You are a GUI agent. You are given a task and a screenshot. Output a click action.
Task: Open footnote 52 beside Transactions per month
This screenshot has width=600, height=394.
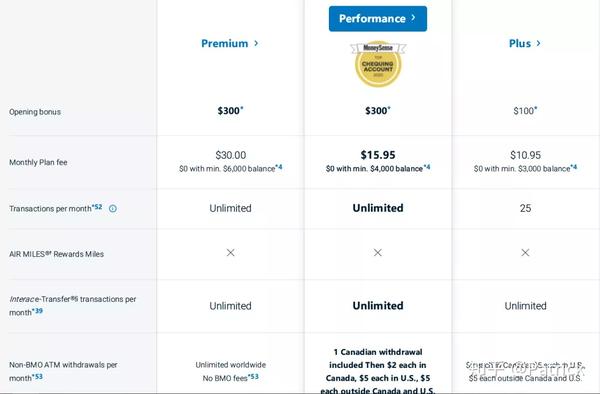pyautogui.click(x=97, y=207)
